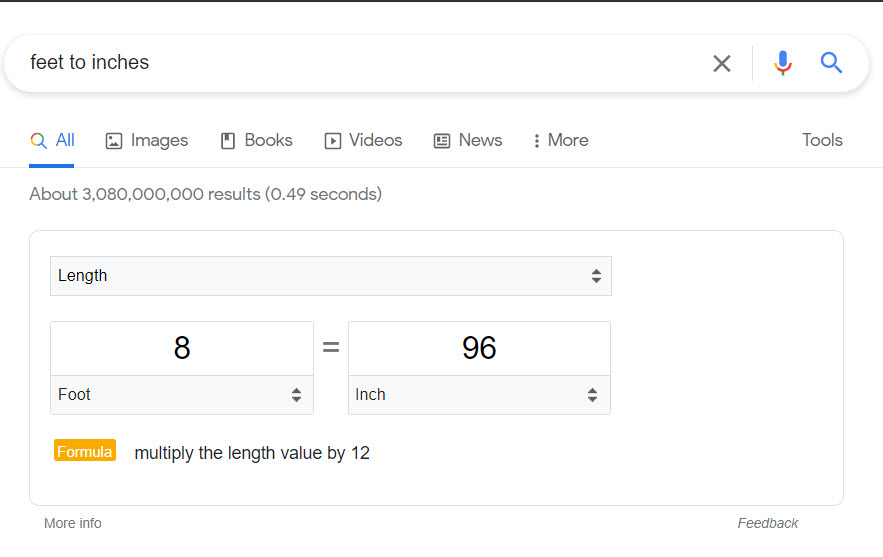
Task: Select the Videos tab label
Action: [376, 140]
